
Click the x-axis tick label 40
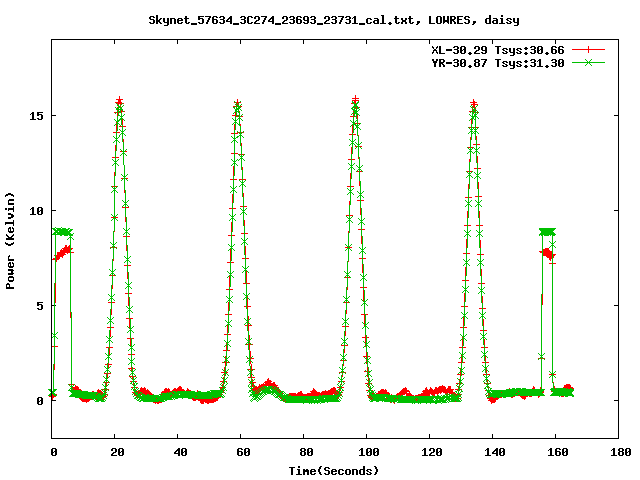(x=180, y=452)
